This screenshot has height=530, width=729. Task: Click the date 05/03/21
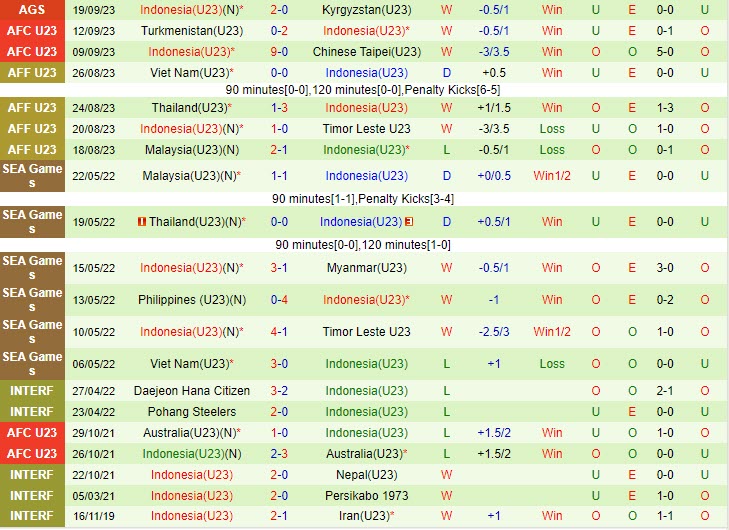coord(93,496)
